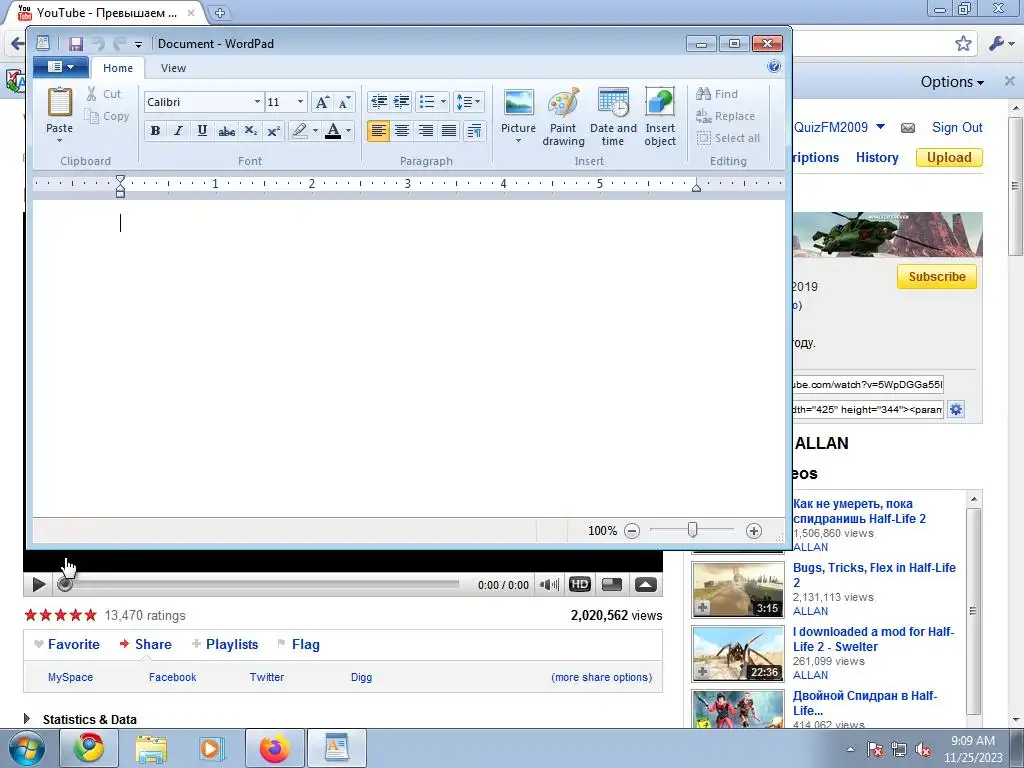
Task: Click the Insert object icon
Action: [x=660, y=103]
